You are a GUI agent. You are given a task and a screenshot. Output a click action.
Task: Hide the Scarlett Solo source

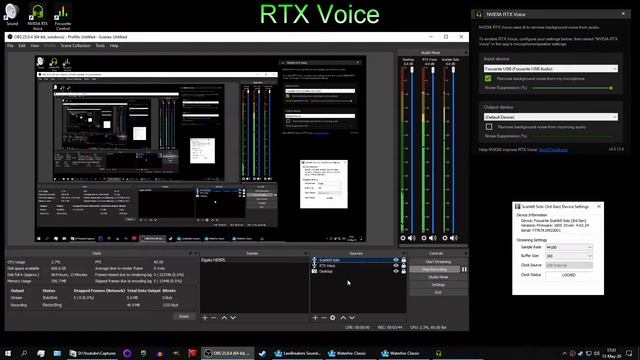[x=396, y=260]
